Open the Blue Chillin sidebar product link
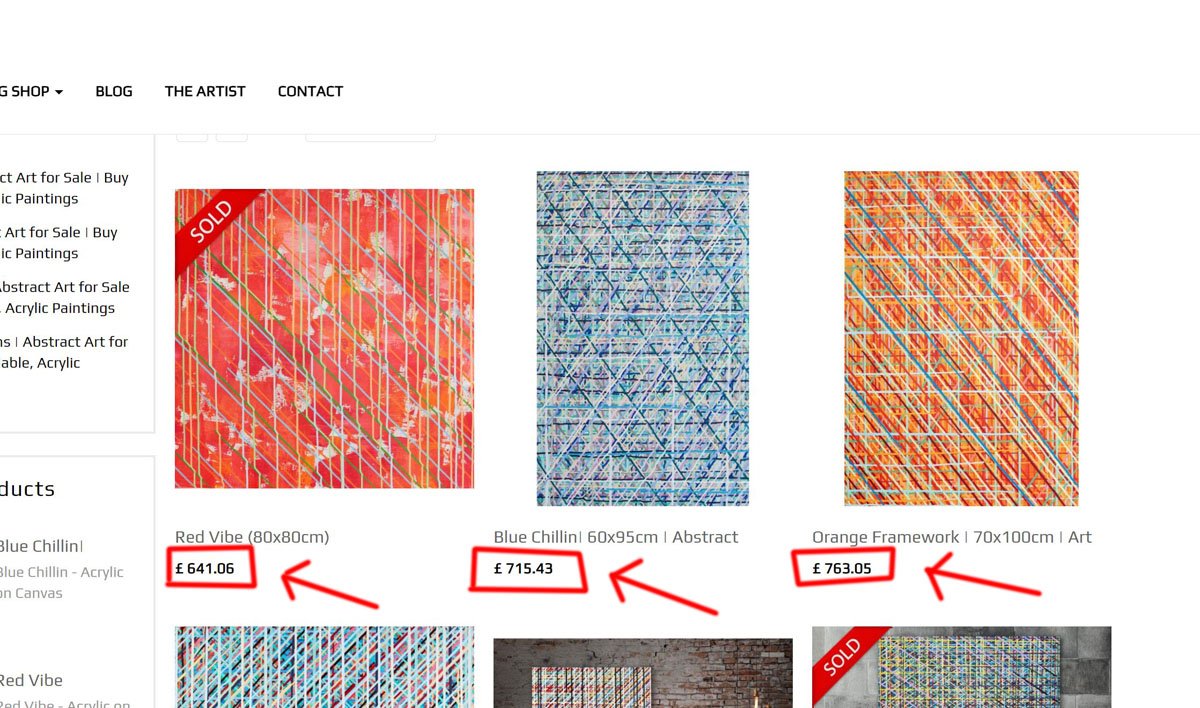This screenshot has height=708, width=1200. point(41,546)
